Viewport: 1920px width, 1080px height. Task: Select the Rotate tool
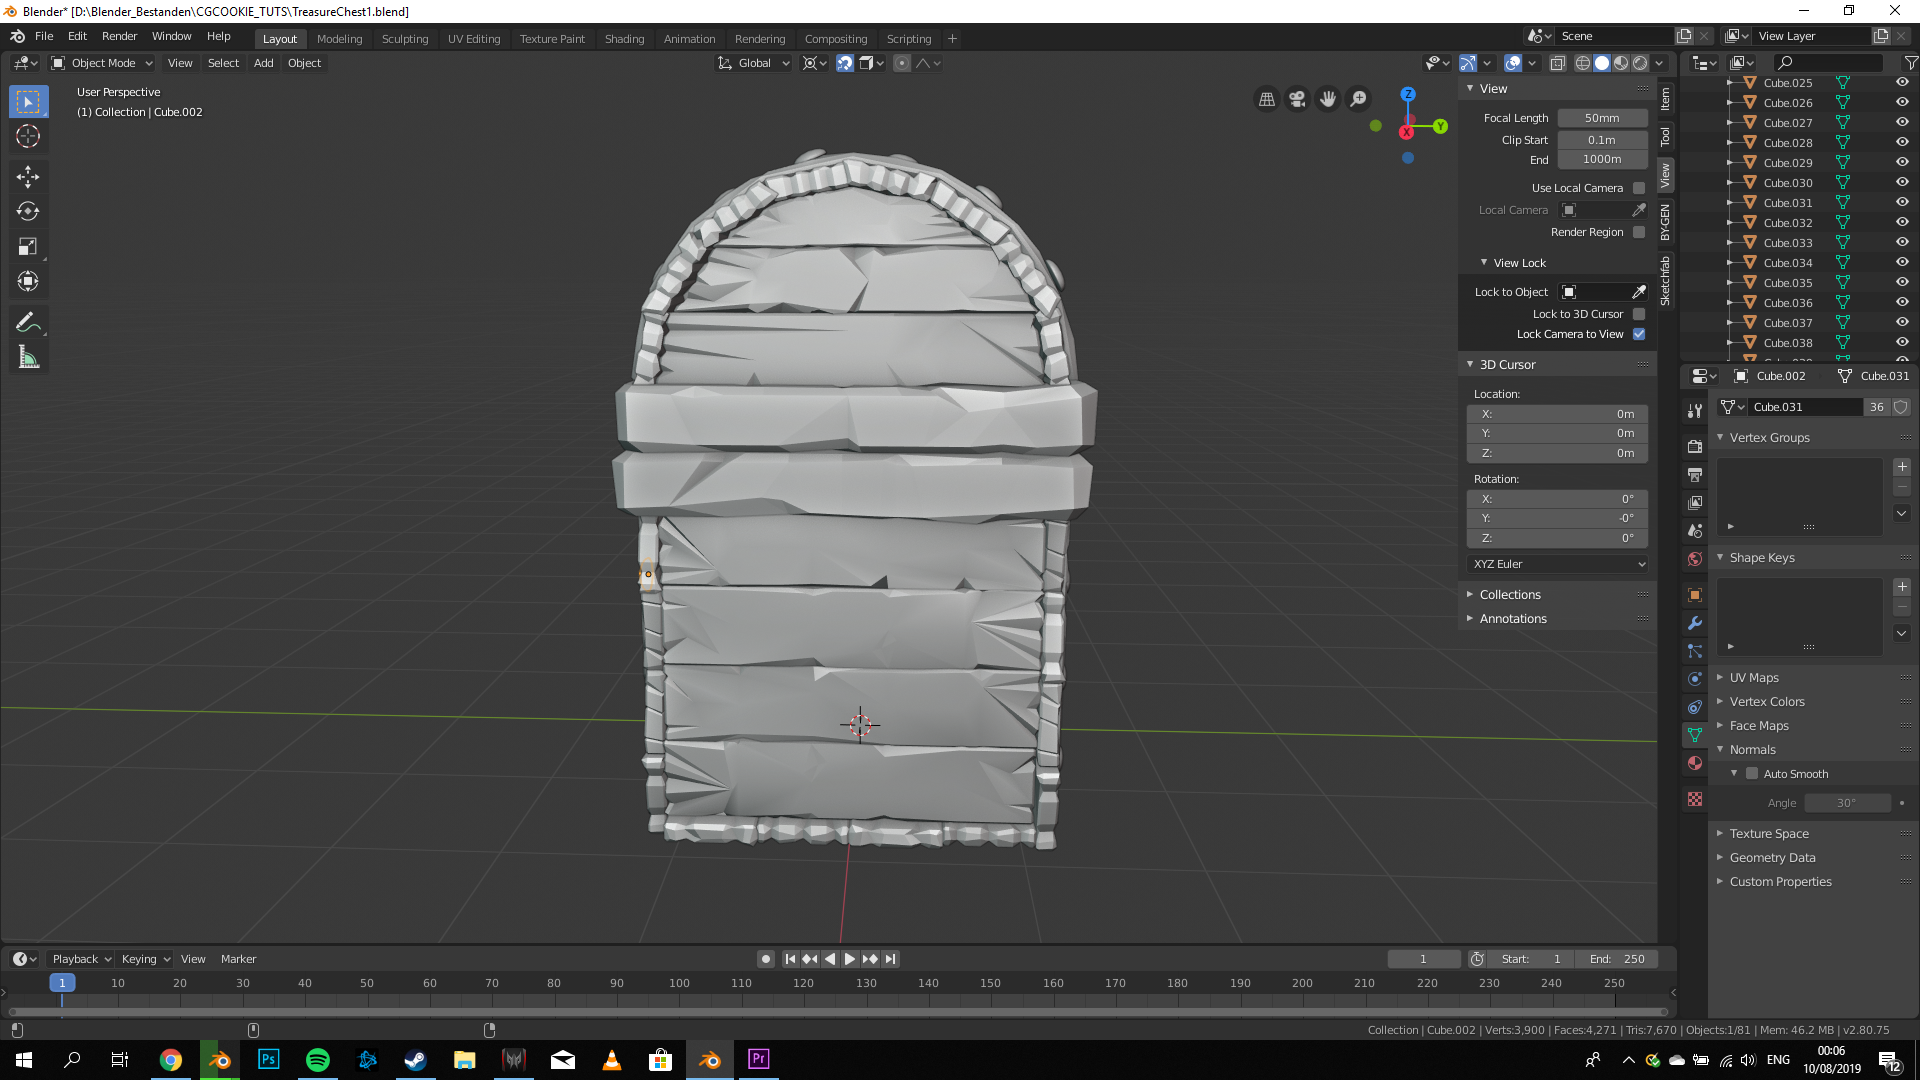point(28,211)
